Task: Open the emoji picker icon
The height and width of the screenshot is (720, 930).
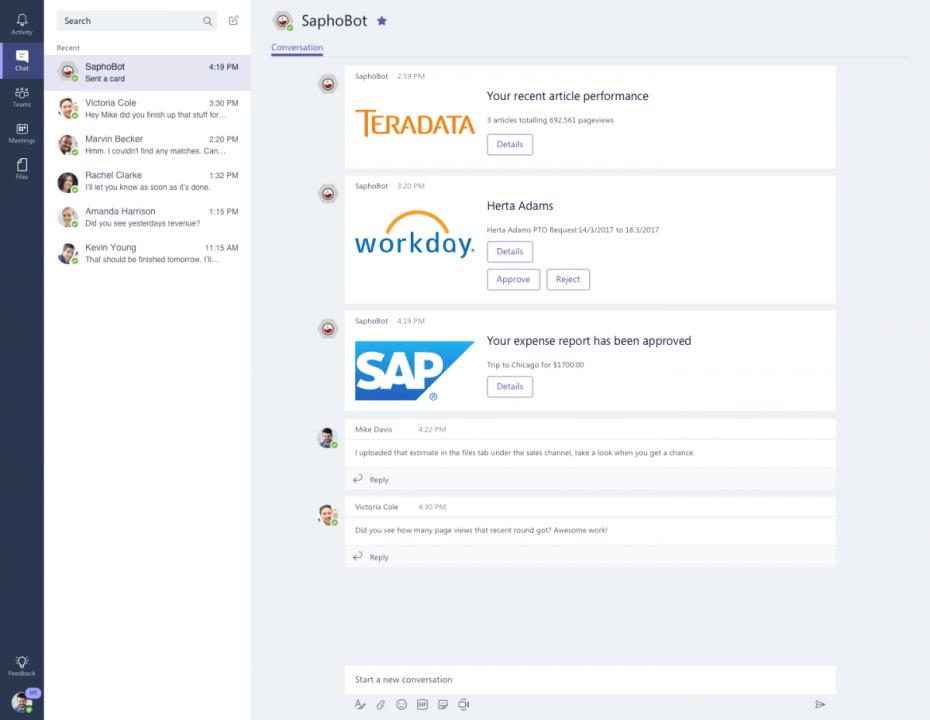Action: coord(402,705)
